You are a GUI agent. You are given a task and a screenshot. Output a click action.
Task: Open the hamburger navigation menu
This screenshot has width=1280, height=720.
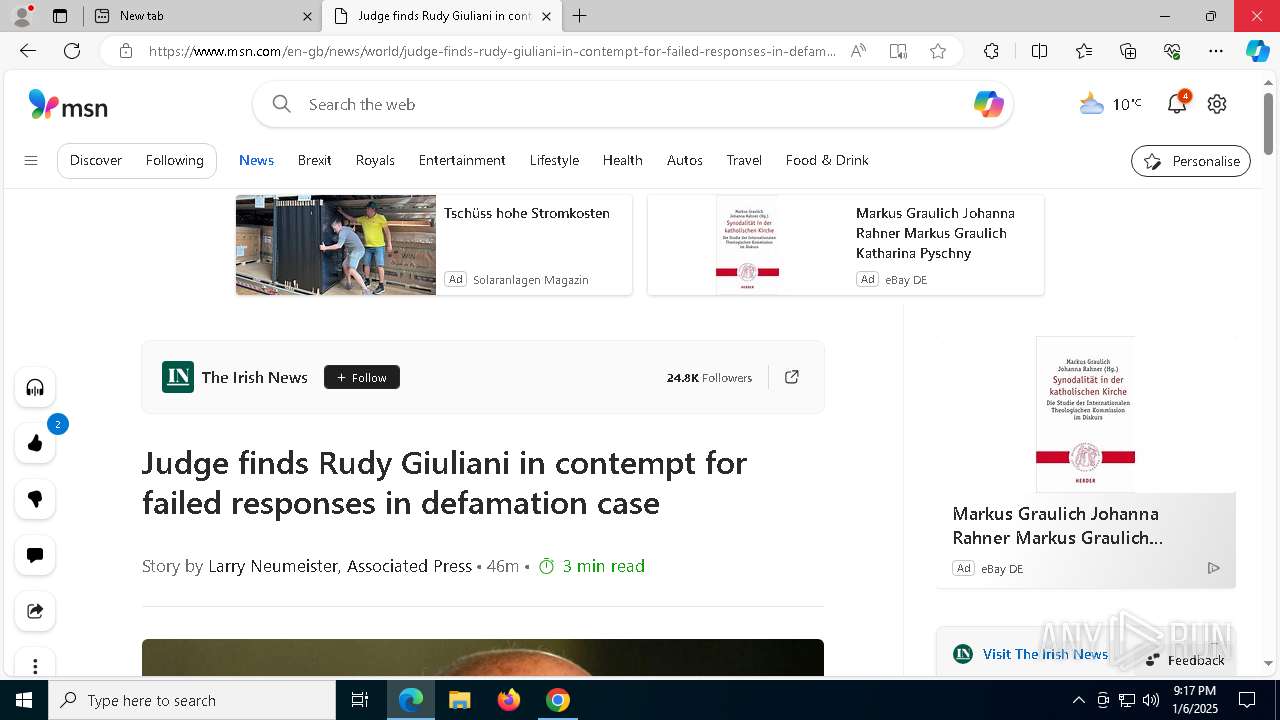(31, 160)
